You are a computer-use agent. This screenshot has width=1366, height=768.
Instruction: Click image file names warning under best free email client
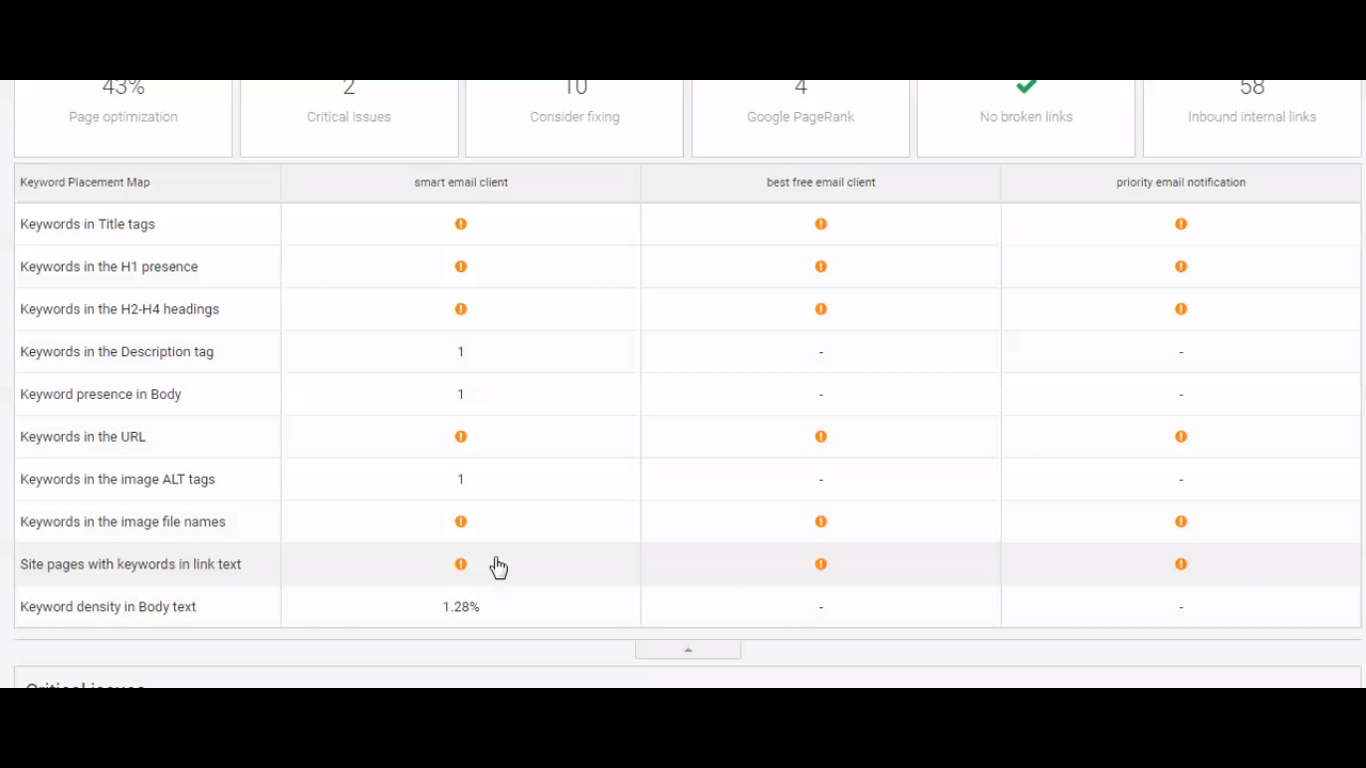pos(821,522)
